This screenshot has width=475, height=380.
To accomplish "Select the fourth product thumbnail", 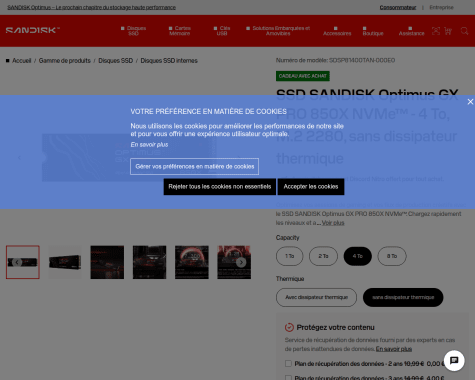I will click(149, 262).
